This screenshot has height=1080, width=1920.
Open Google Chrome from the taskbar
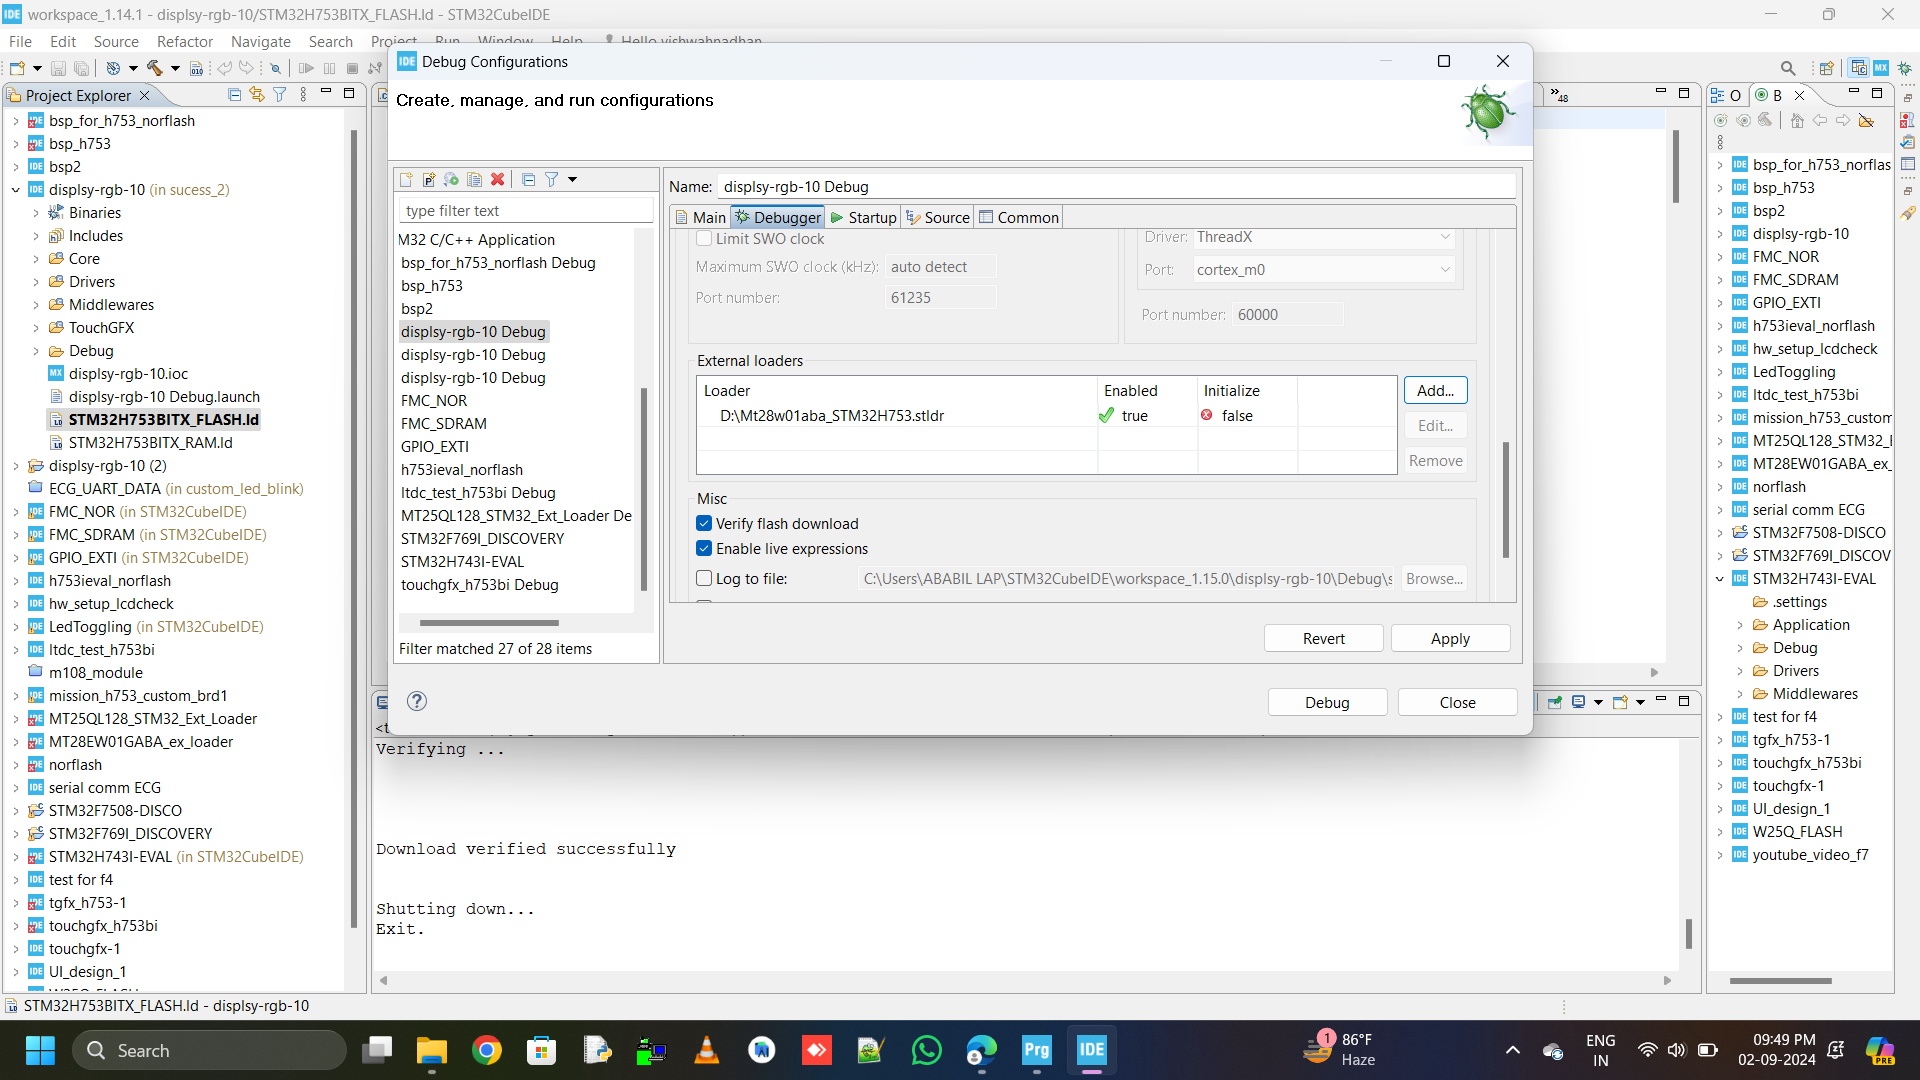[x=486, y=1050]
